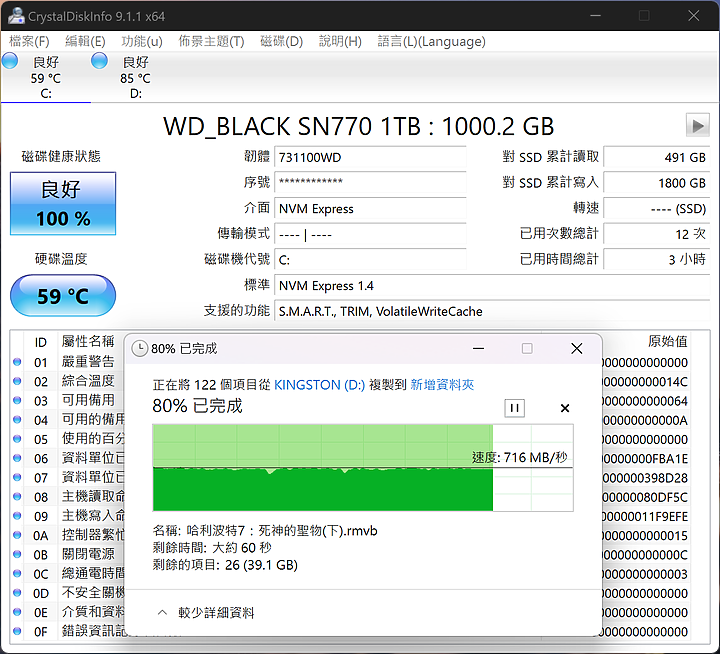This screenshot has width=720, height=654.
Task: Click the status dot for attribute 02 綜合溫度
Action: (x=17, y=381)
